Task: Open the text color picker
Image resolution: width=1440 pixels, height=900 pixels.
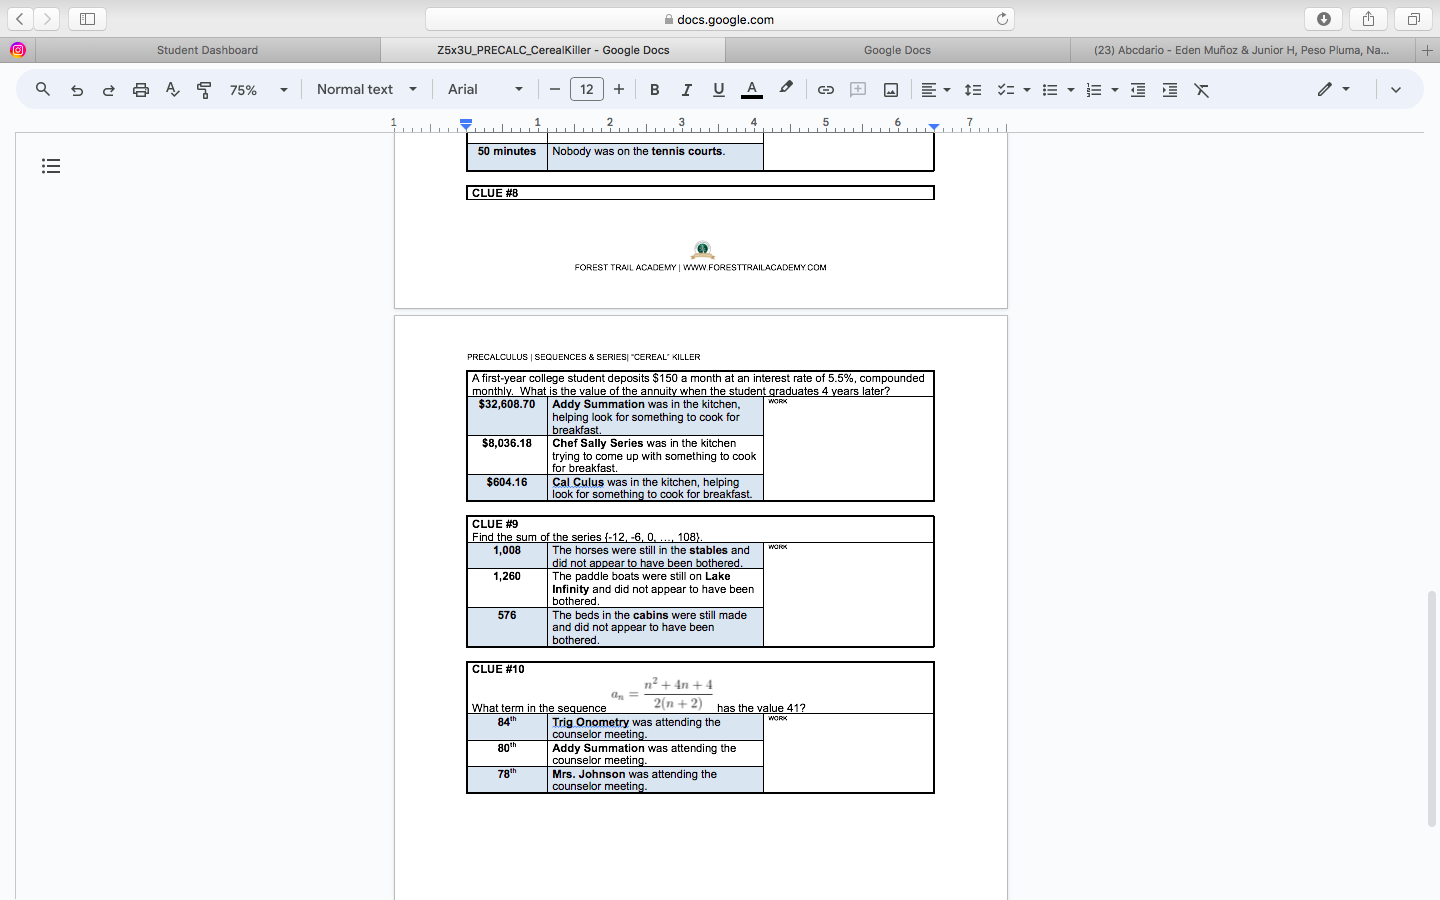Action: [752, 90]
